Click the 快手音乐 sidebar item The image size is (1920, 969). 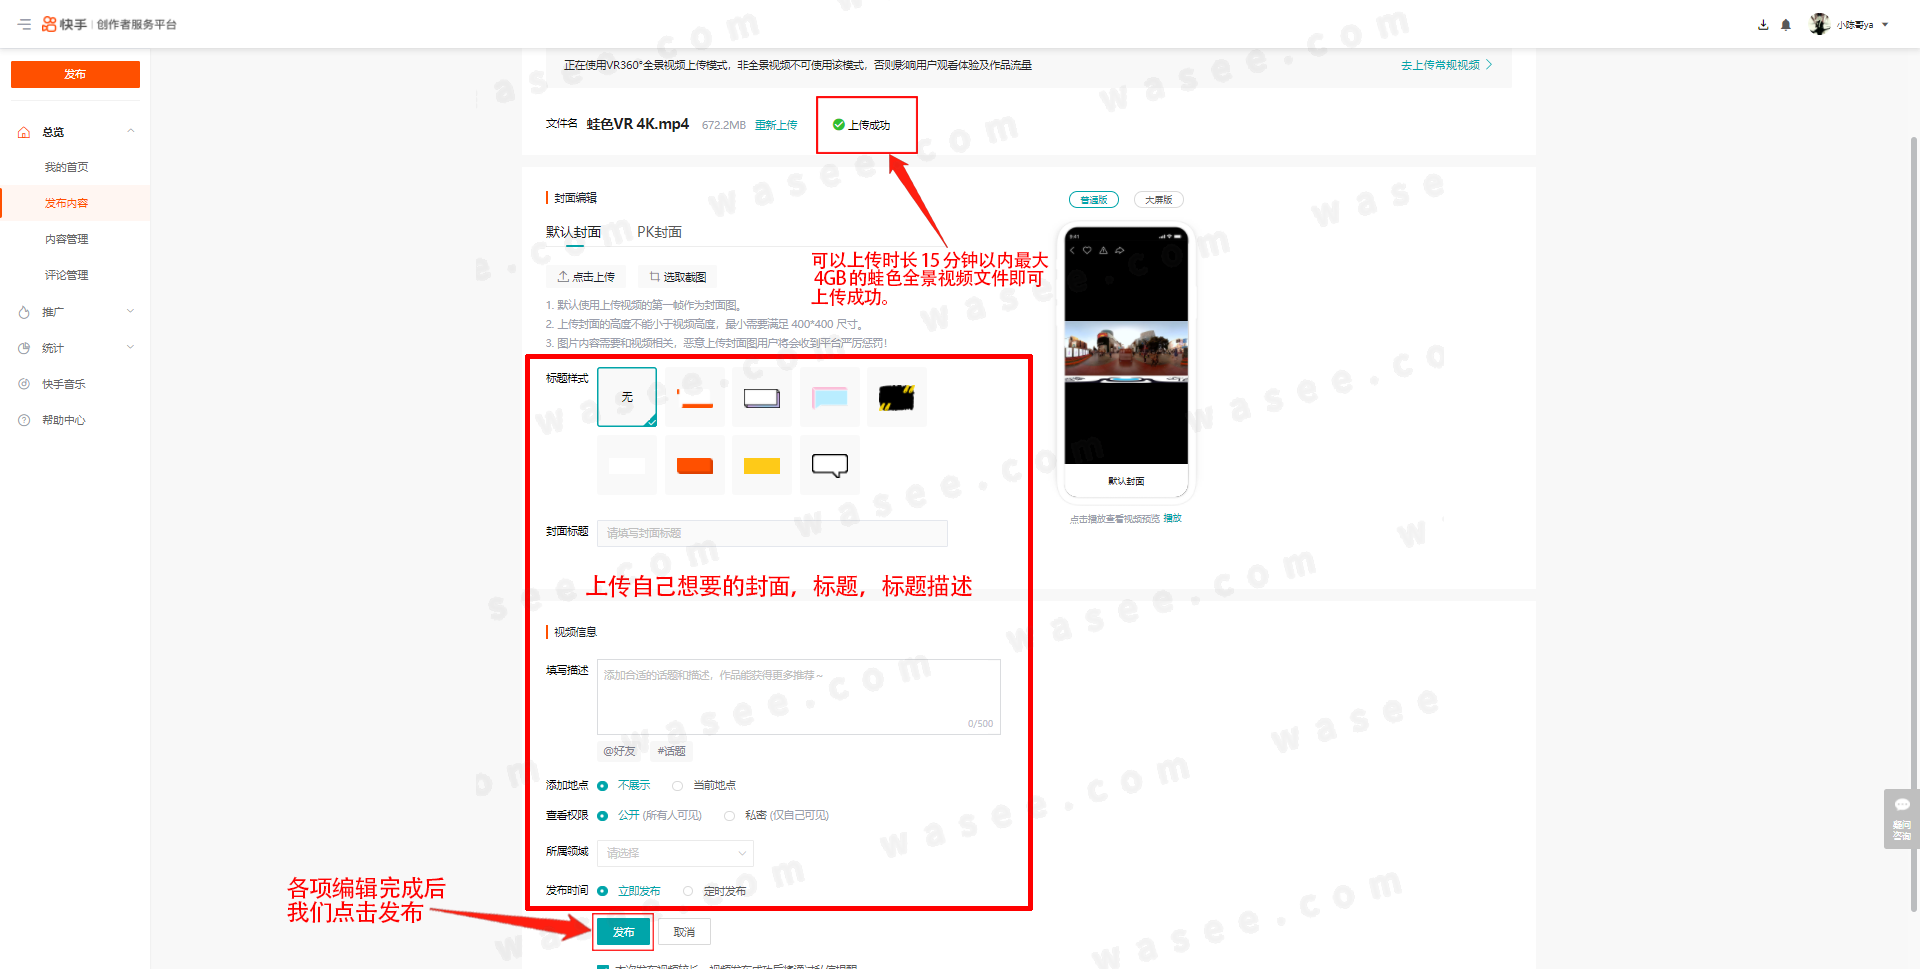pyautogui.click(x=64, y=384)
